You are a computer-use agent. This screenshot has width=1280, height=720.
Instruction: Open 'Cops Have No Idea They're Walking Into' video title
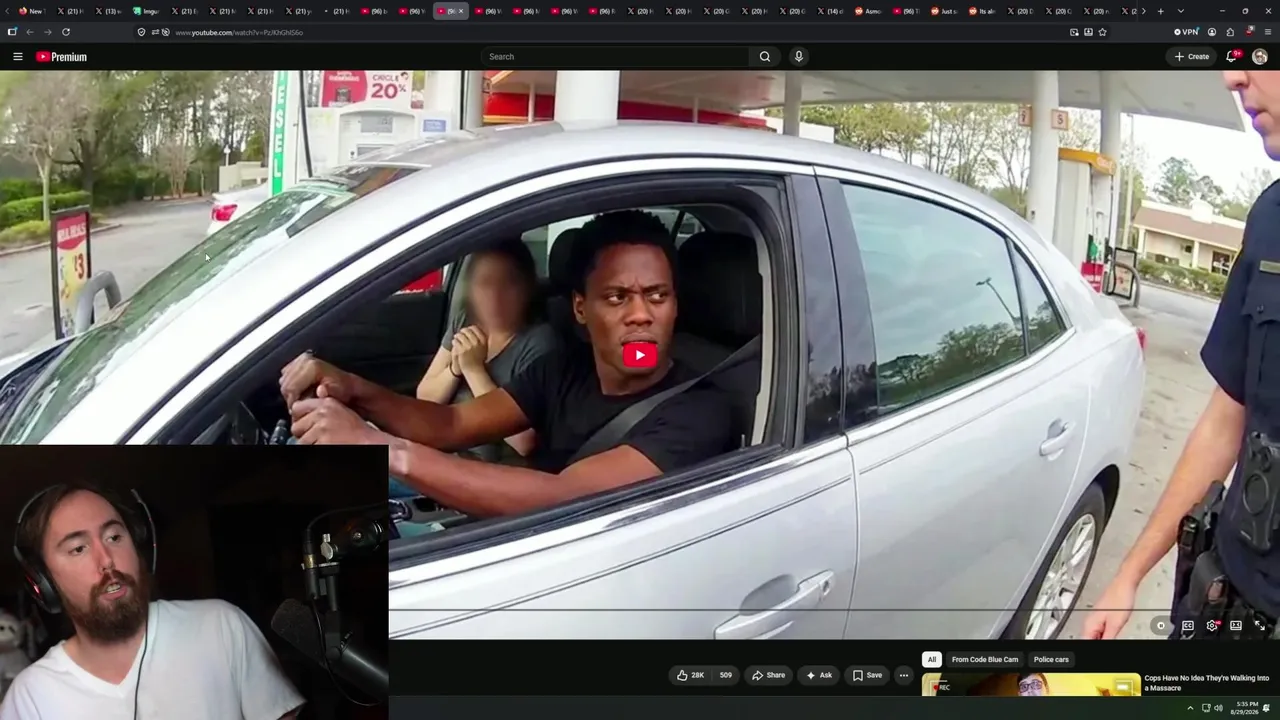(x=1206, y=683)
